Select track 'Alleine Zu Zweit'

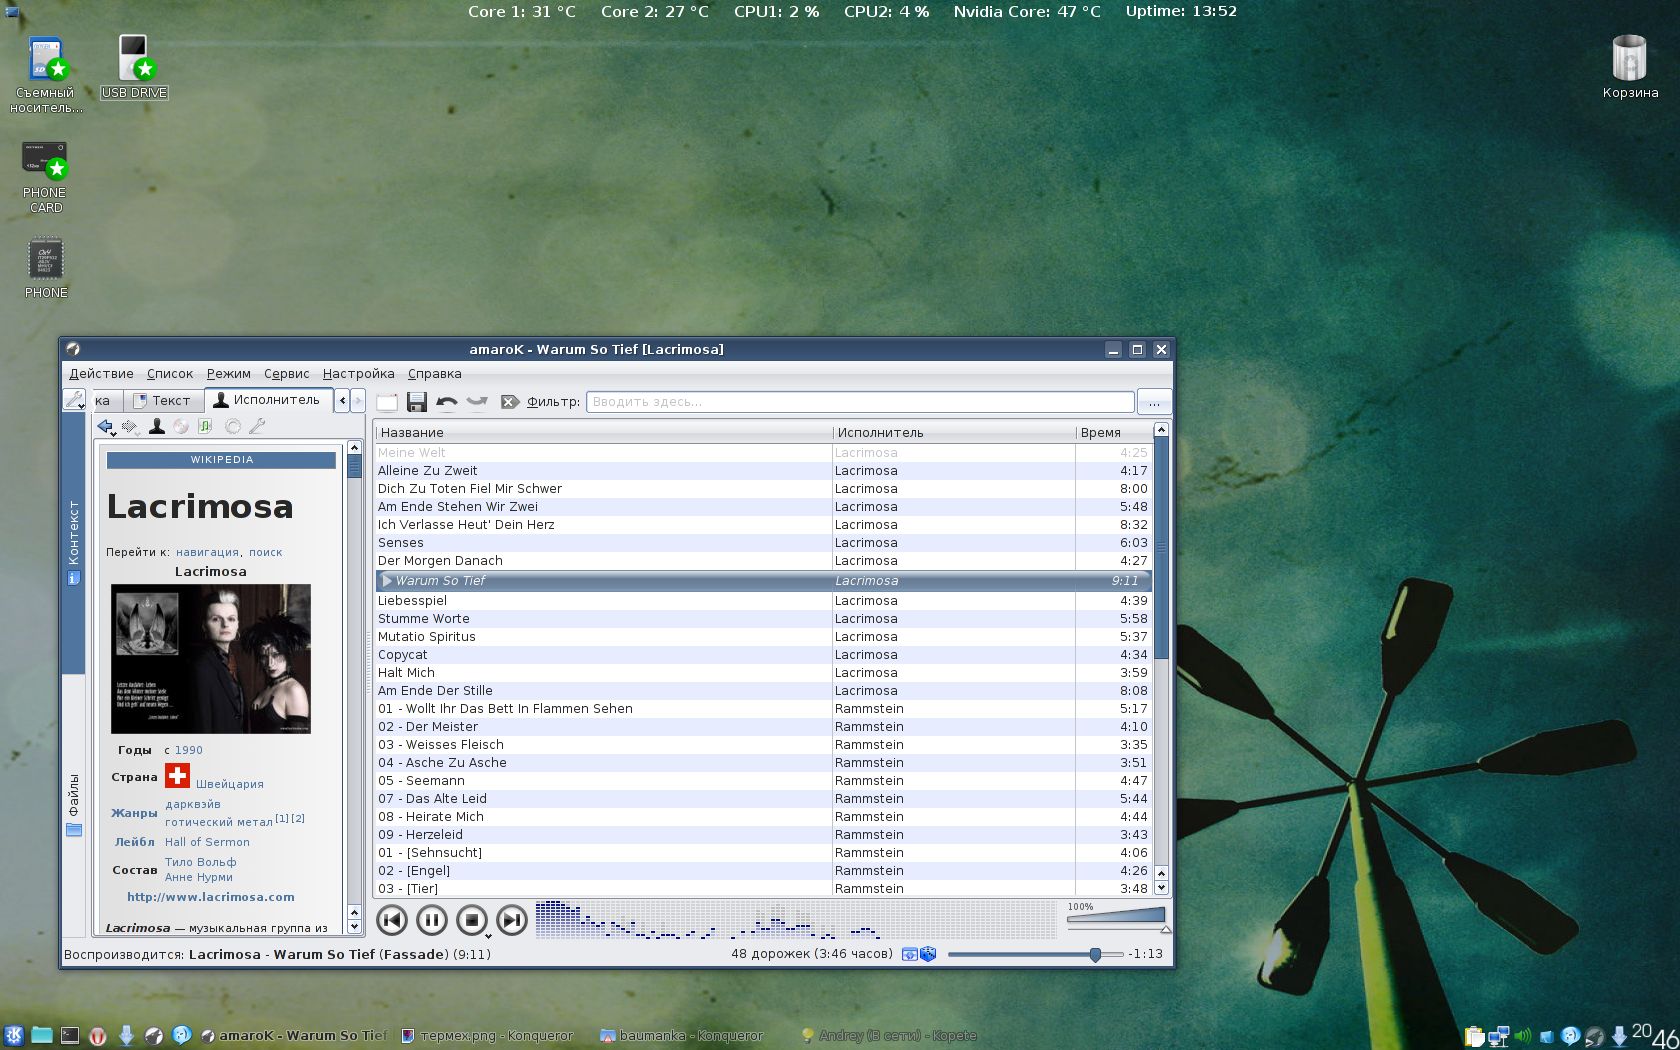(764, 471)
